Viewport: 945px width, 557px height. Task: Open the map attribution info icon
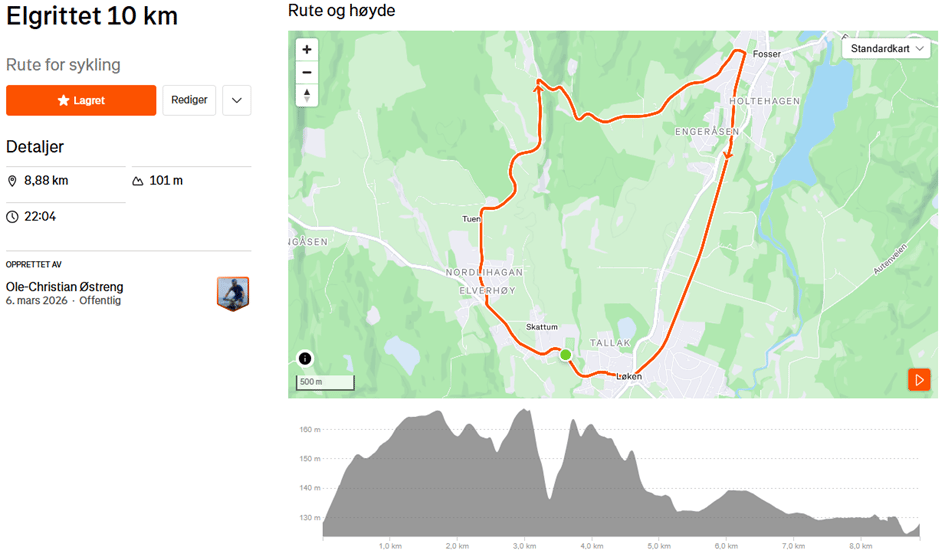pos(305,359)
